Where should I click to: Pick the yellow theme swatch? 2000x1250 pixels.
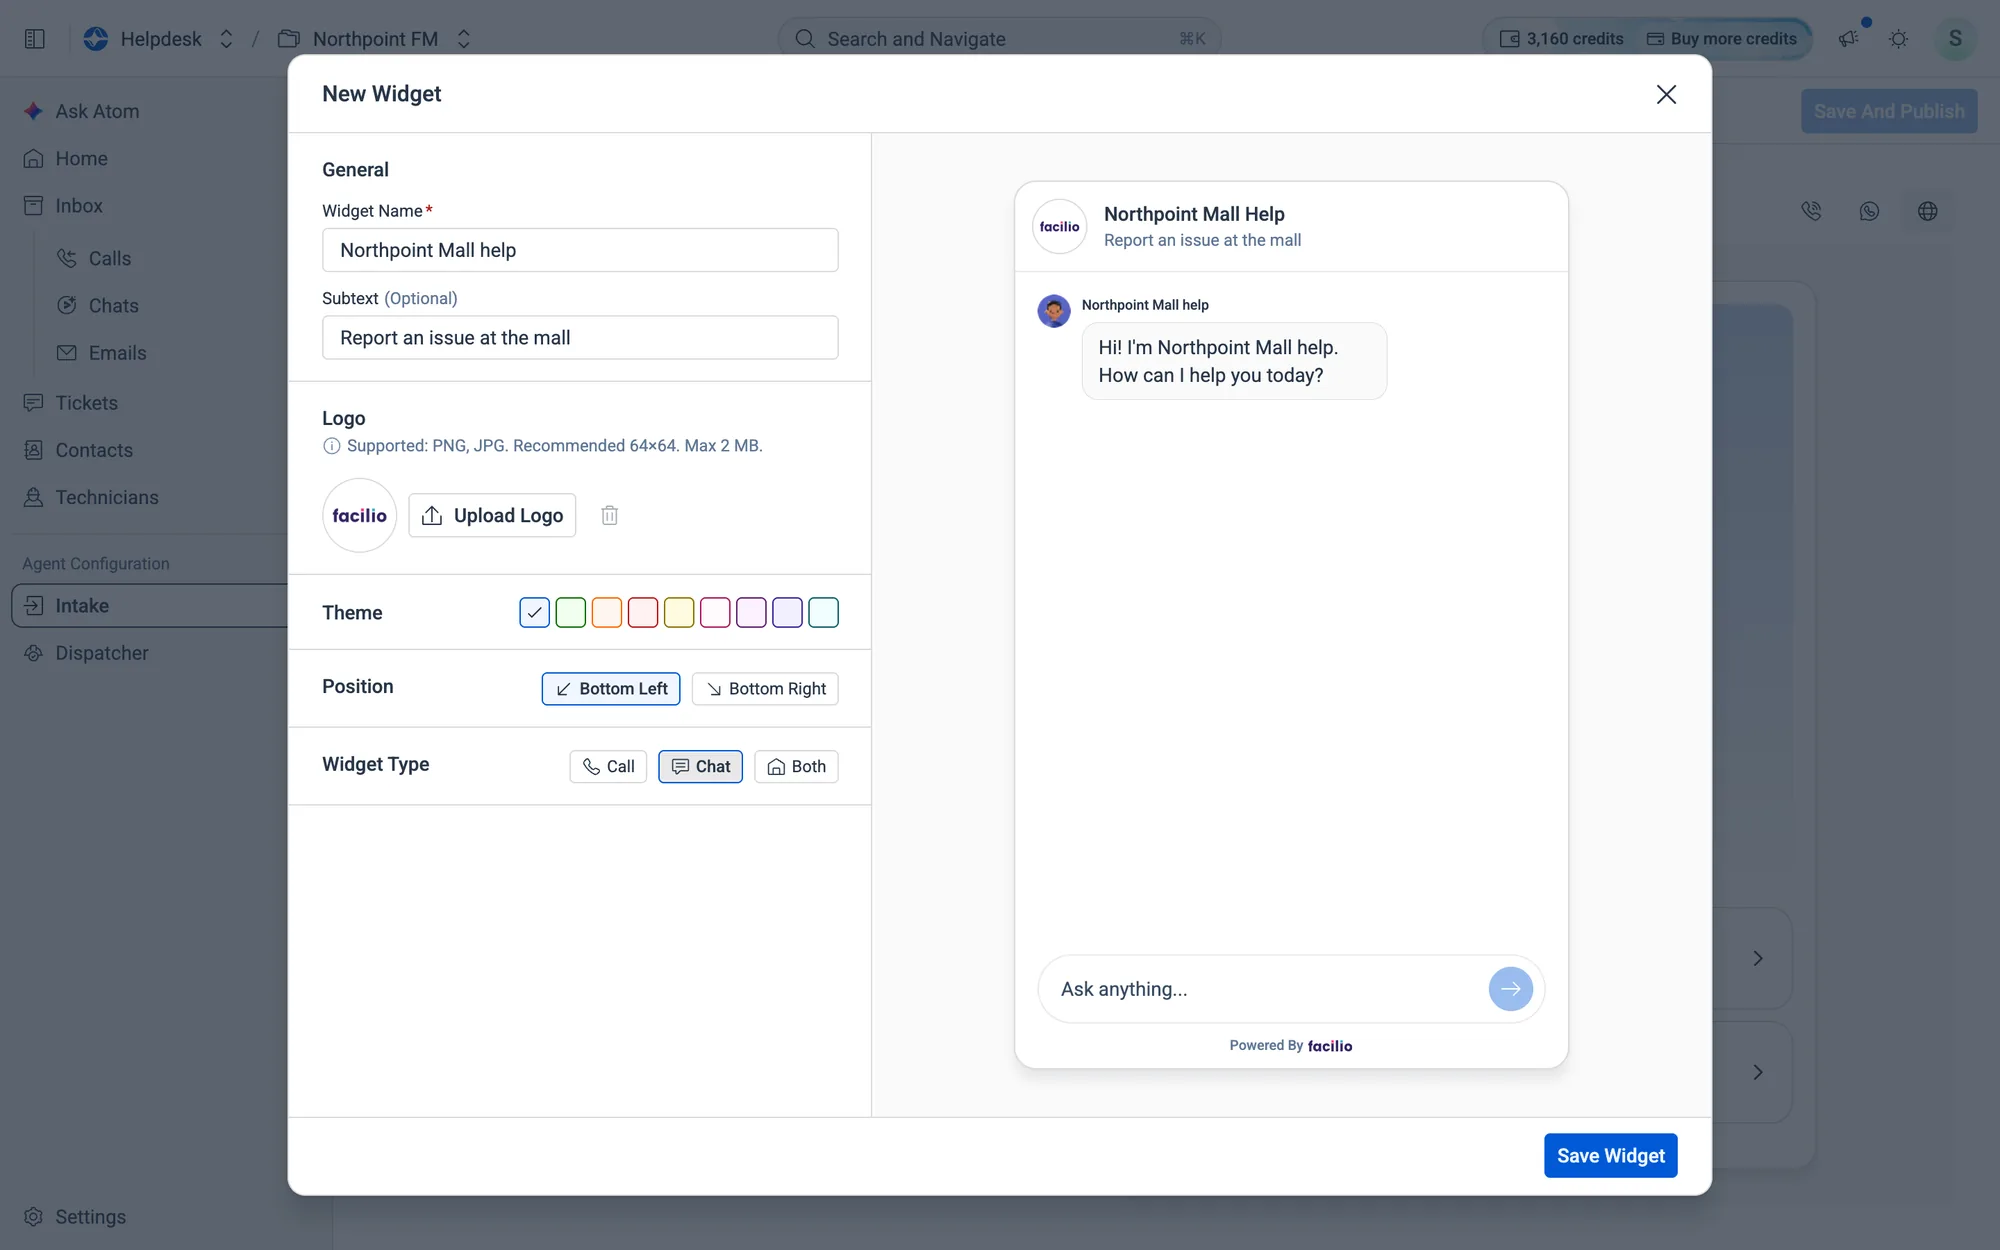(x=678, y=612)
